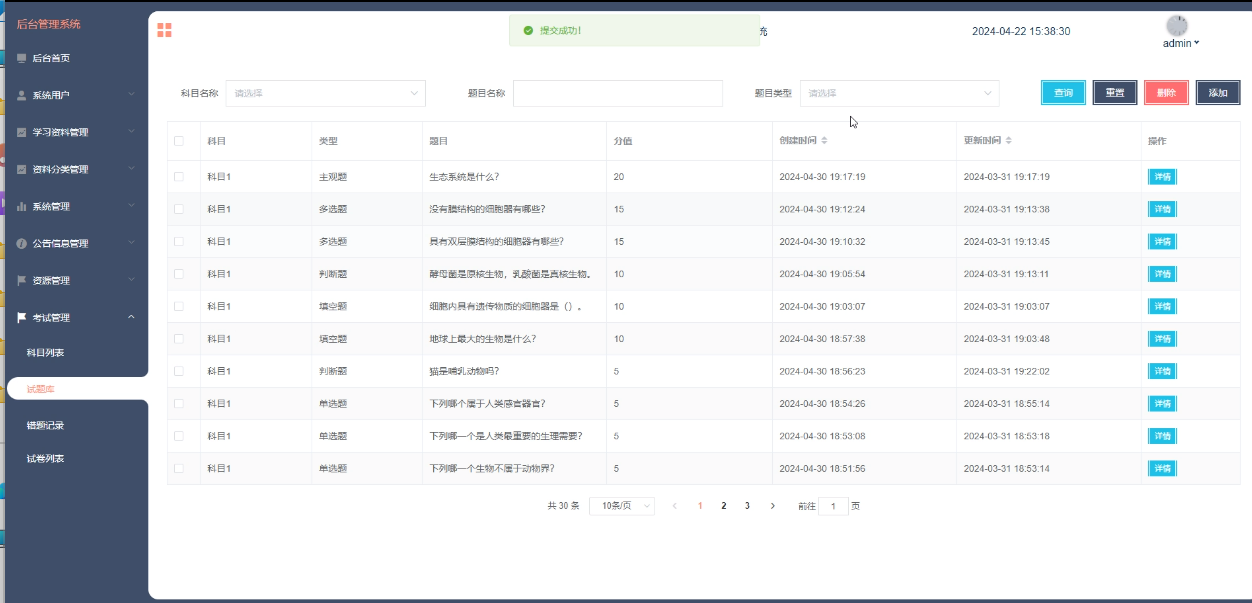Click the chart icon beside 资料分类管理

coord(22,169)
